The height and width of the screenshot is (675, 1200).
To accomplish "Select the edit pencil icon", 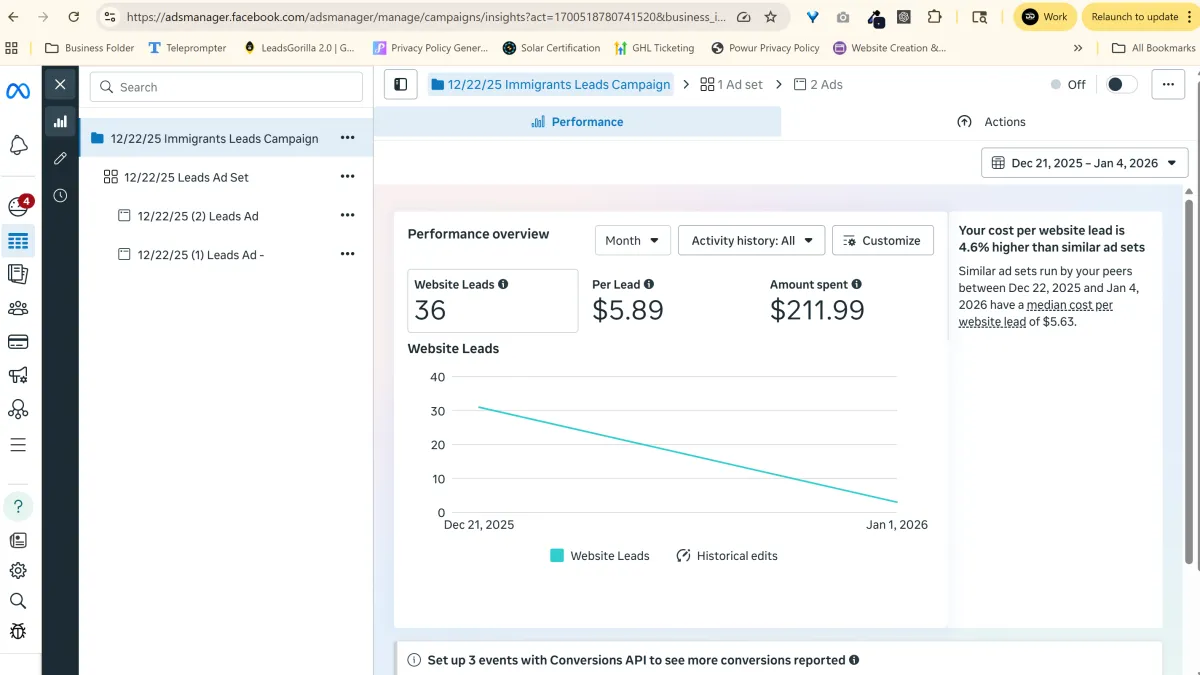I will pyautogui.click(x=60, y=158).
